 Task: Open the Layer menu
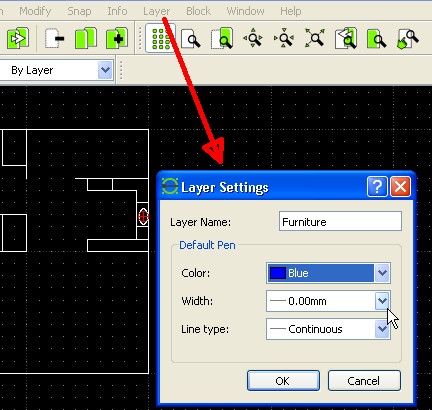point(157,11)
